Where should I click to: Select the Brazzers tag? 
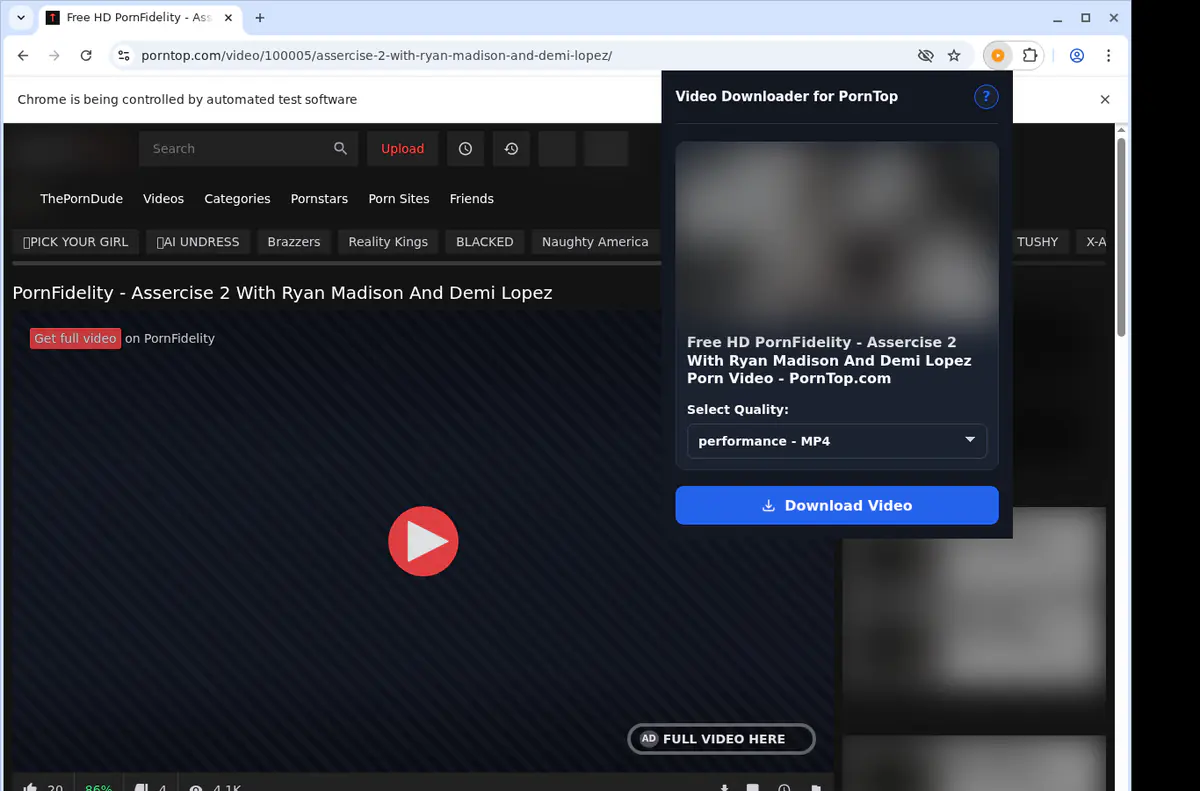tap(294, 242)
